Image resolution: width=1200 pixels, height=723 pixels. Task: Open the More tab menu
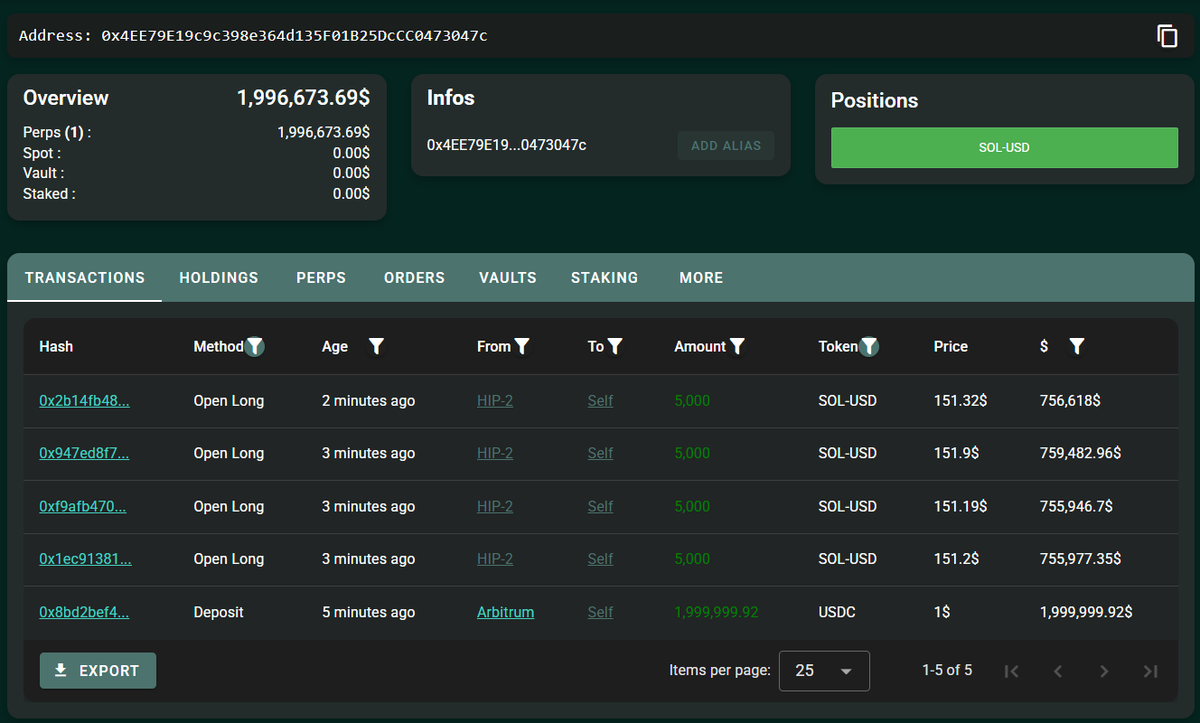[701, 278]
